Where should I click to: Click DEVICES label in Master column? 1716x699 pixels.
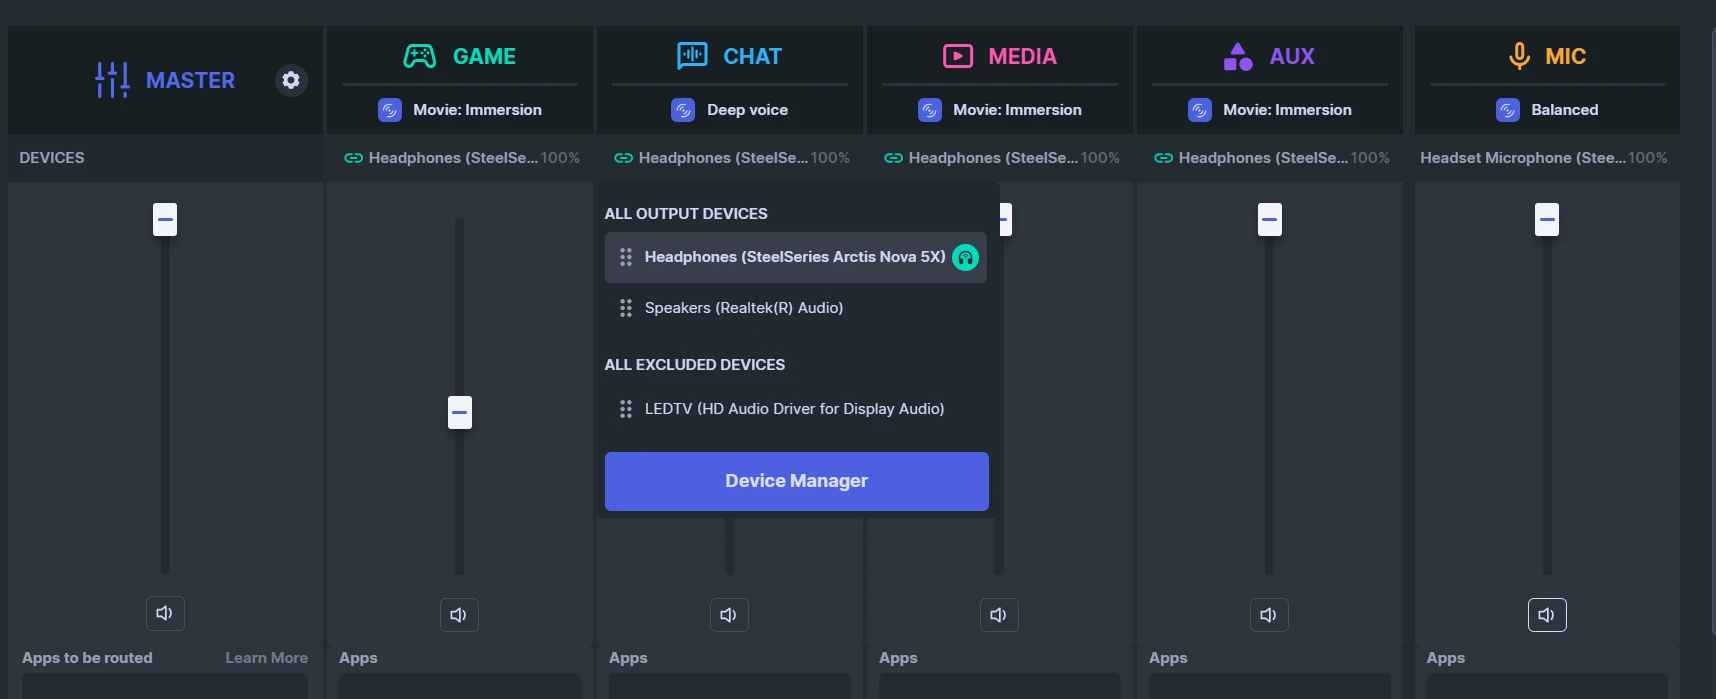(x=52, y=158)
